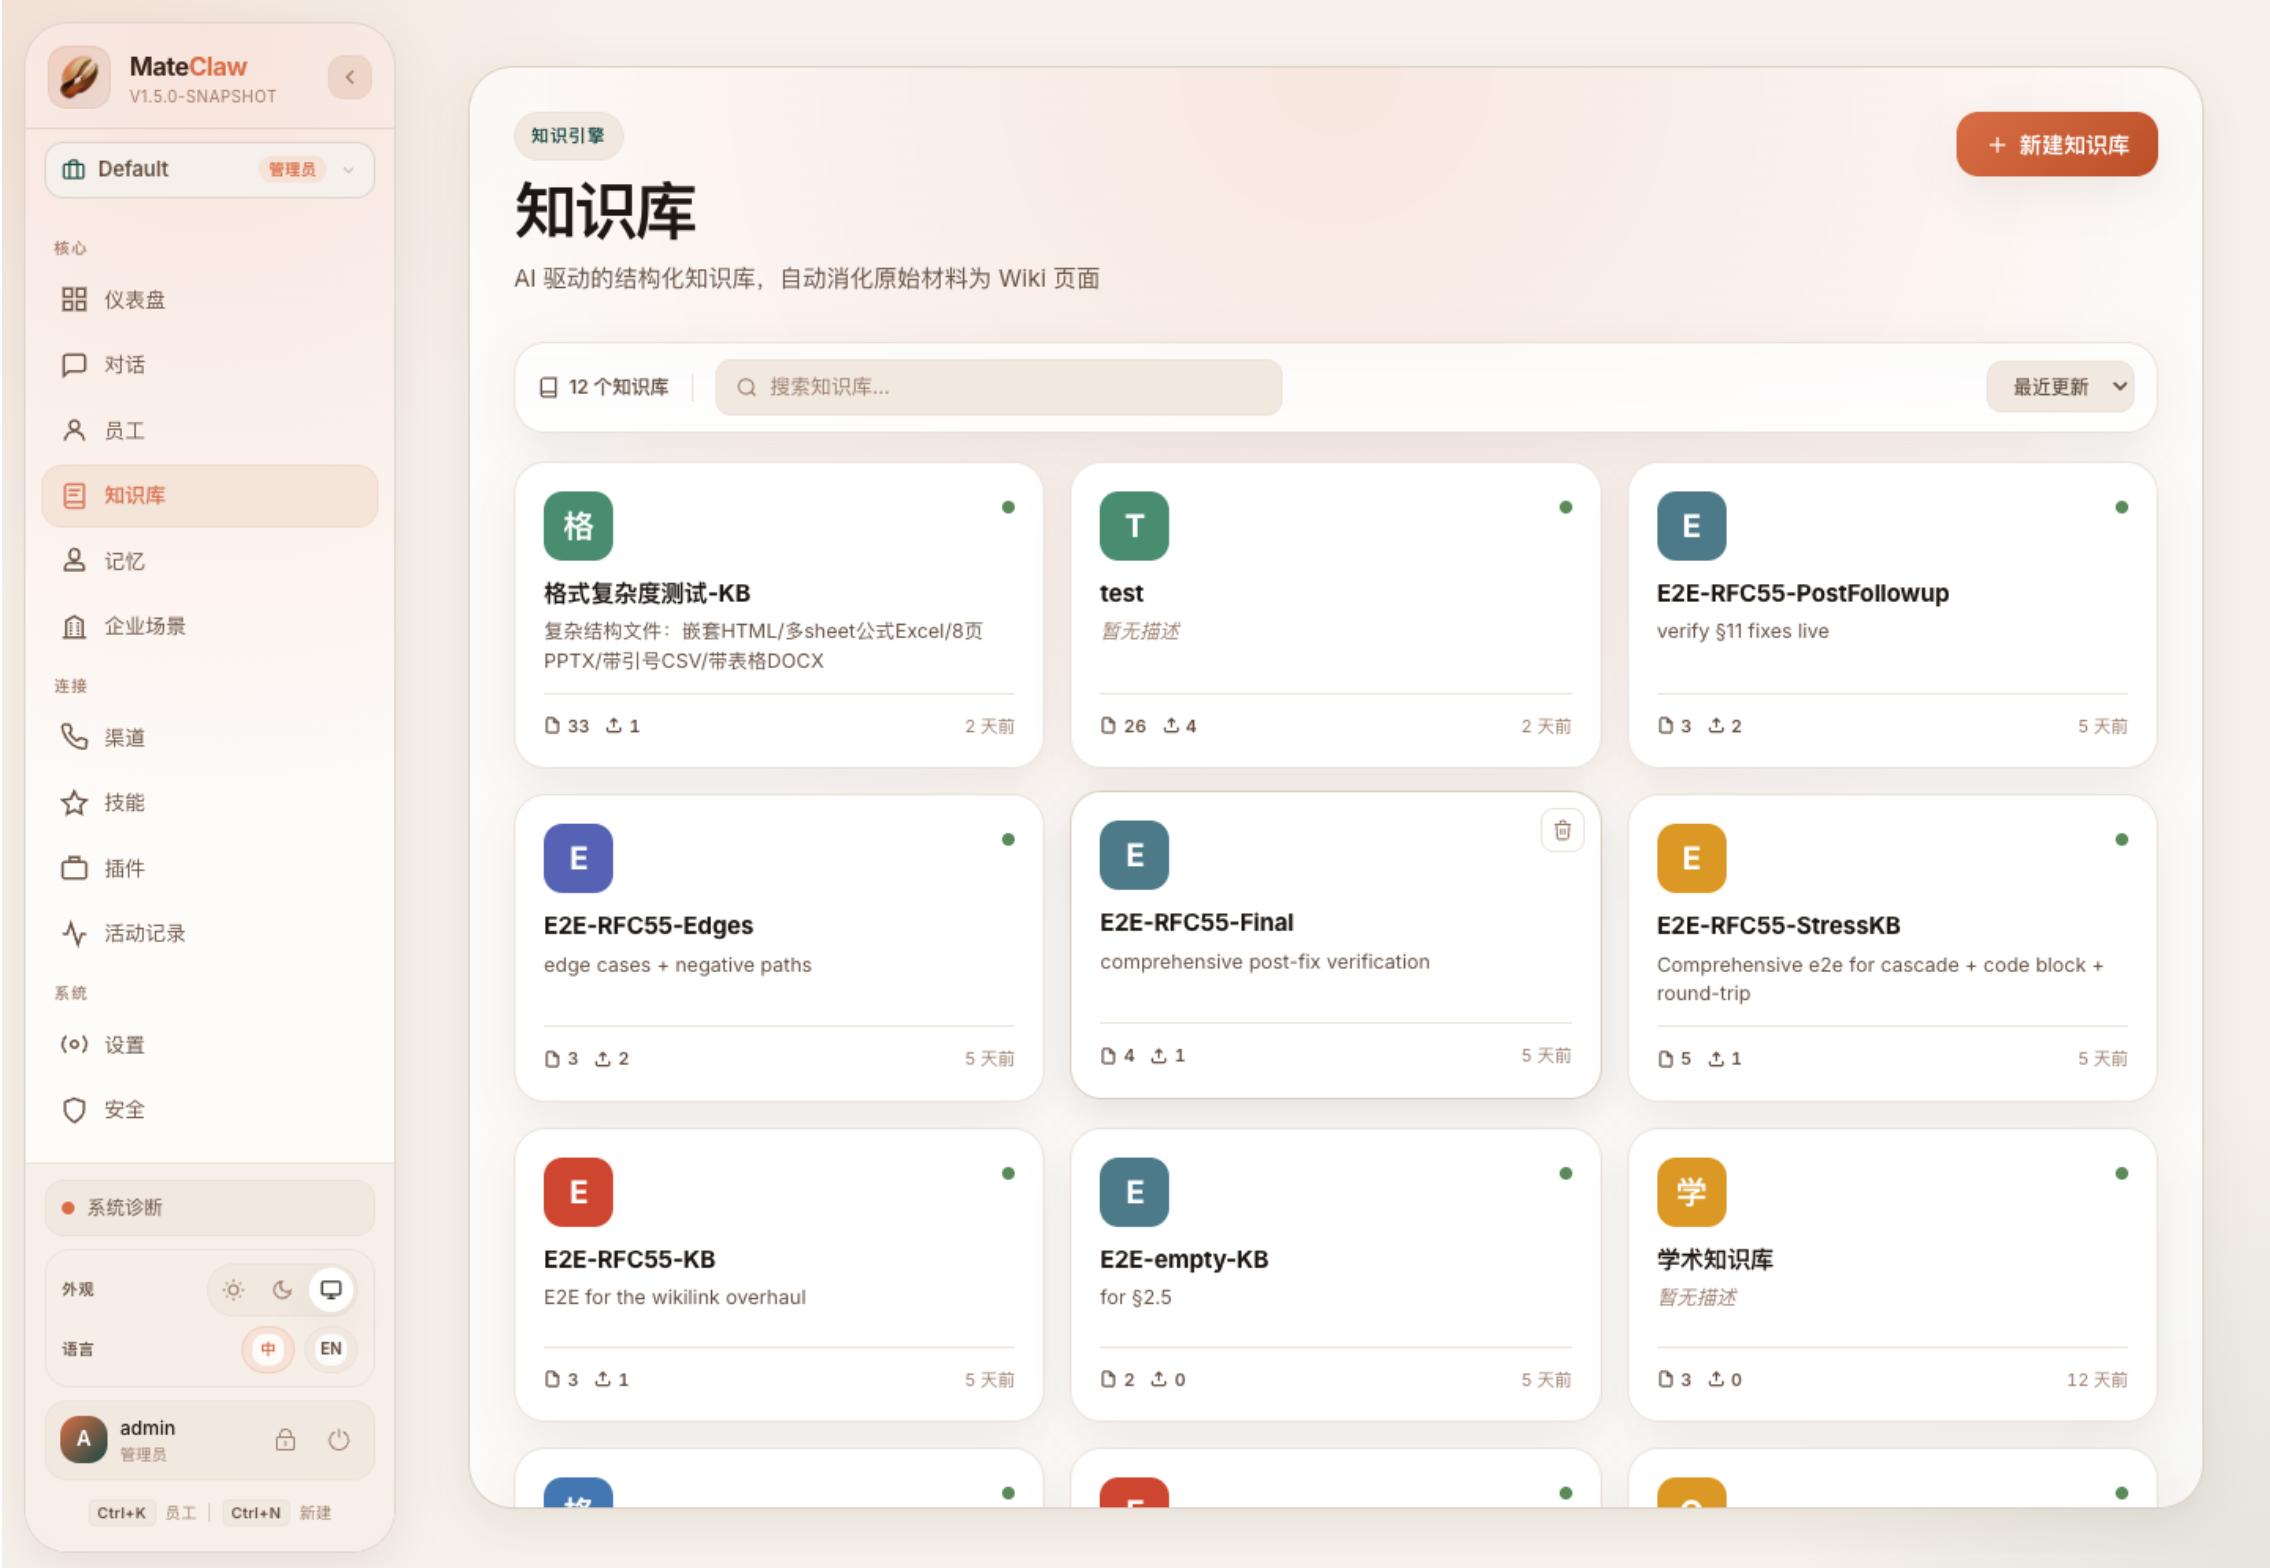2270x1568 pixels.
Task: Open the 安全 security page
Action: [209, 1109]
